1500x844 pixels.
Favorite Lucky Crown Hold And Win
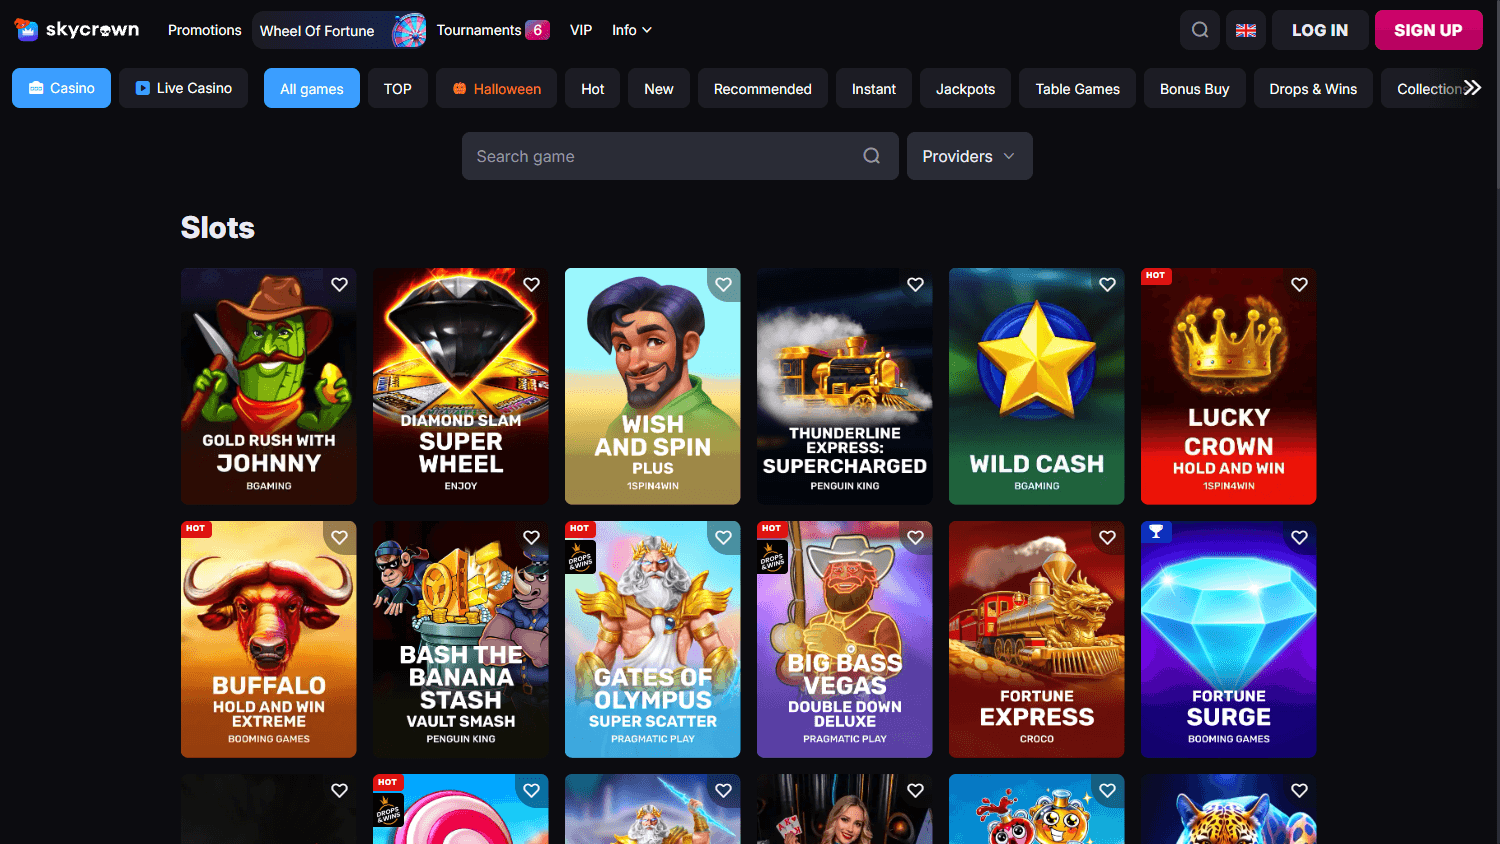coord(1300,285)
